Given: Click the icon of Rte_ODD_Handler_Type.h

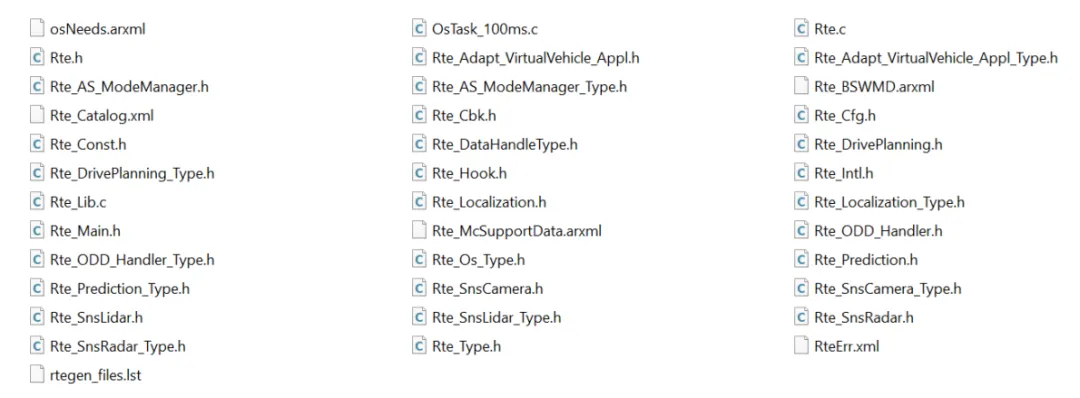Looking at the screenshot, I should (37, 260).
